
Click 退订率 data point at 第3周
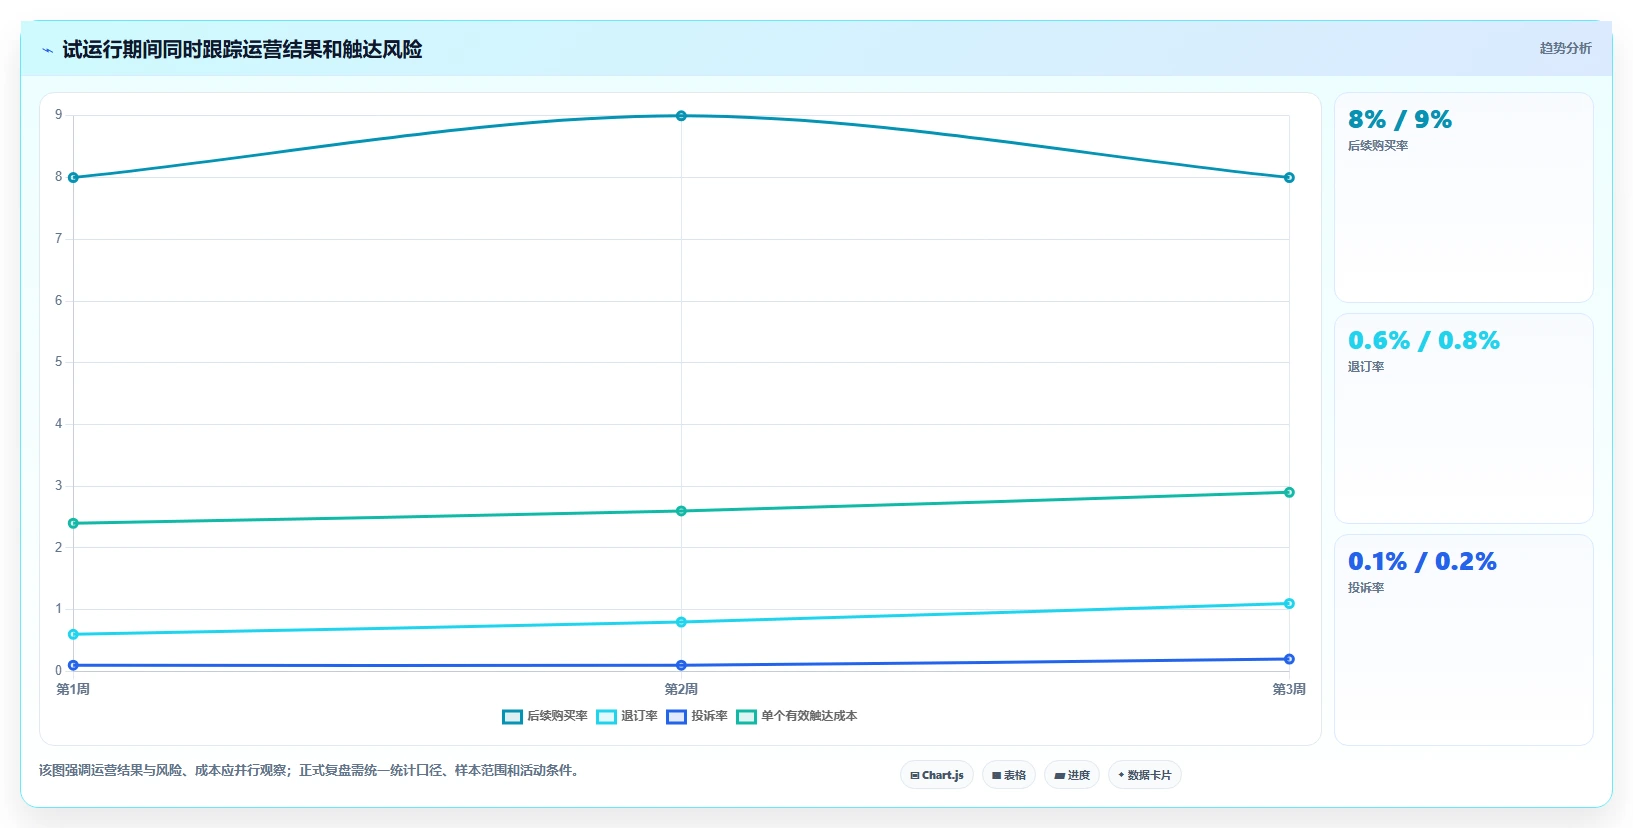pyautogui.click(x=1289, y=604)
